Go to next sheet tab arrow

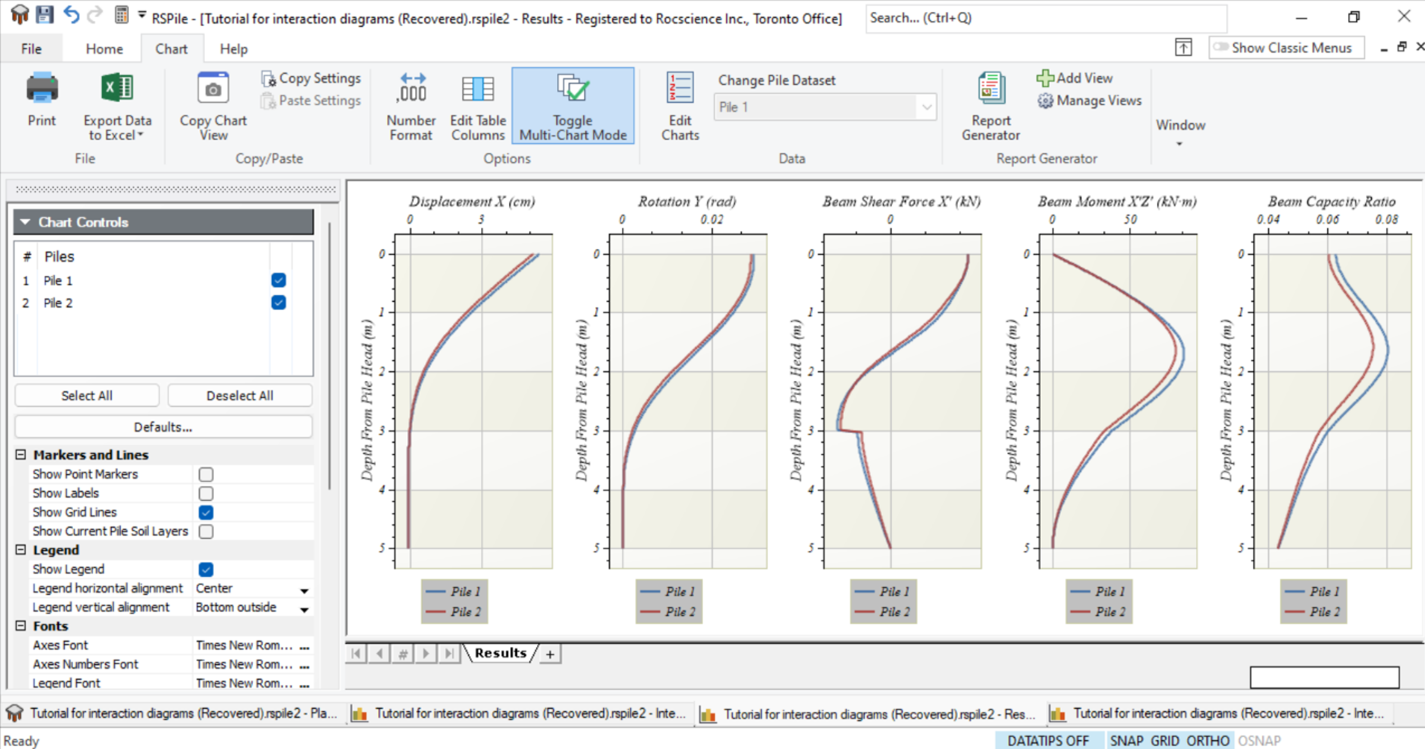(x=426, y=654)
